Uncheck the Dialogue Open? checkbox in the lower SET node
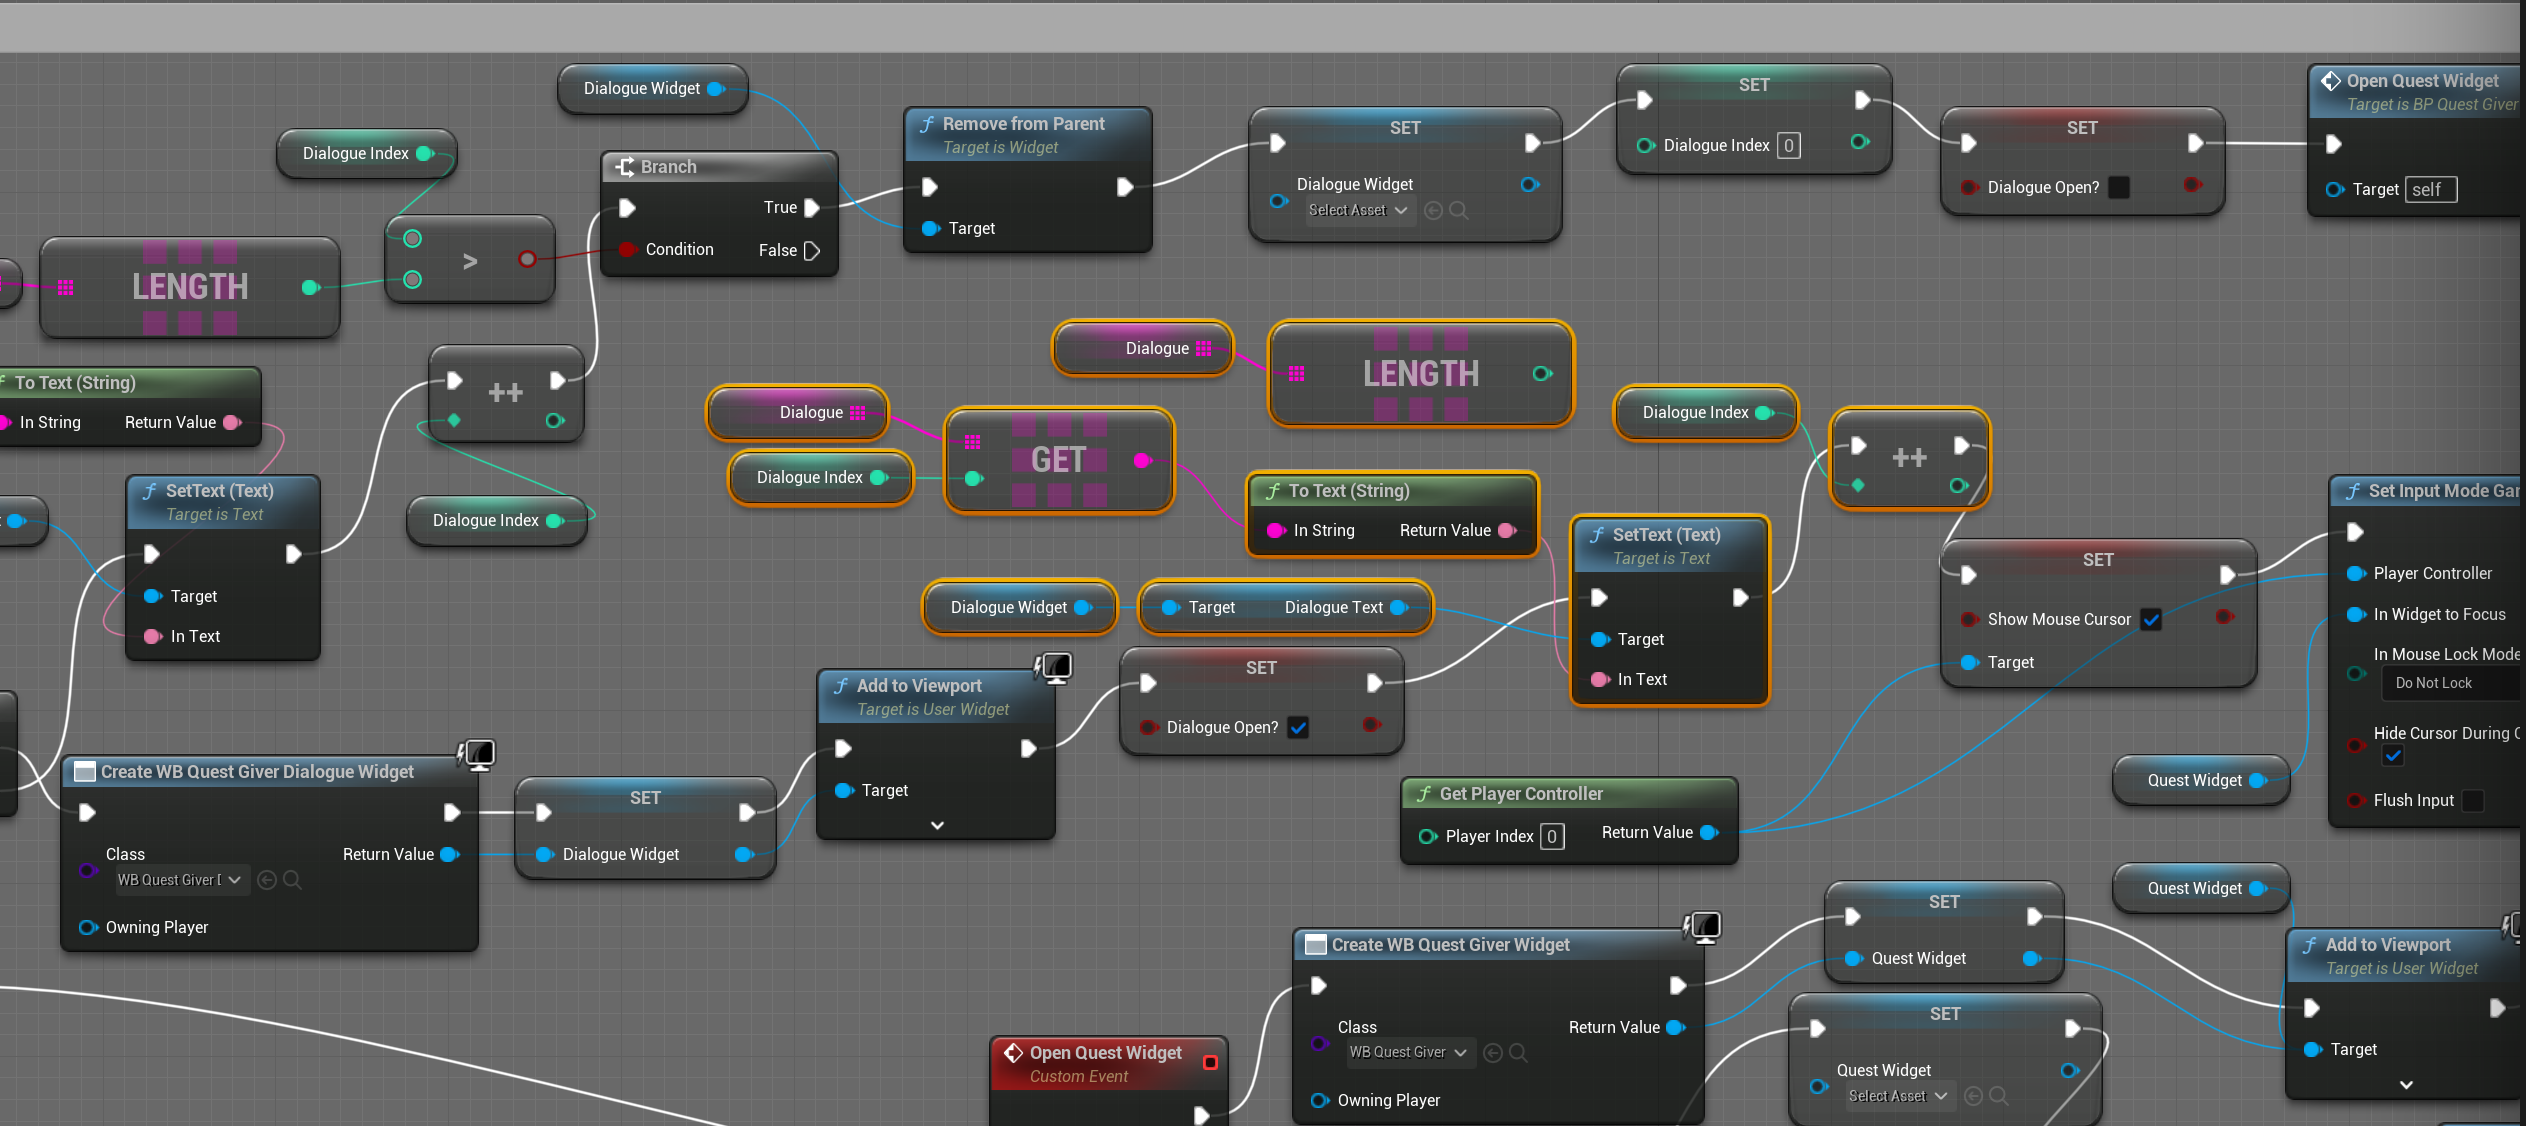The width and height of the screenshot is (2526, 1126). [1298, 727]
